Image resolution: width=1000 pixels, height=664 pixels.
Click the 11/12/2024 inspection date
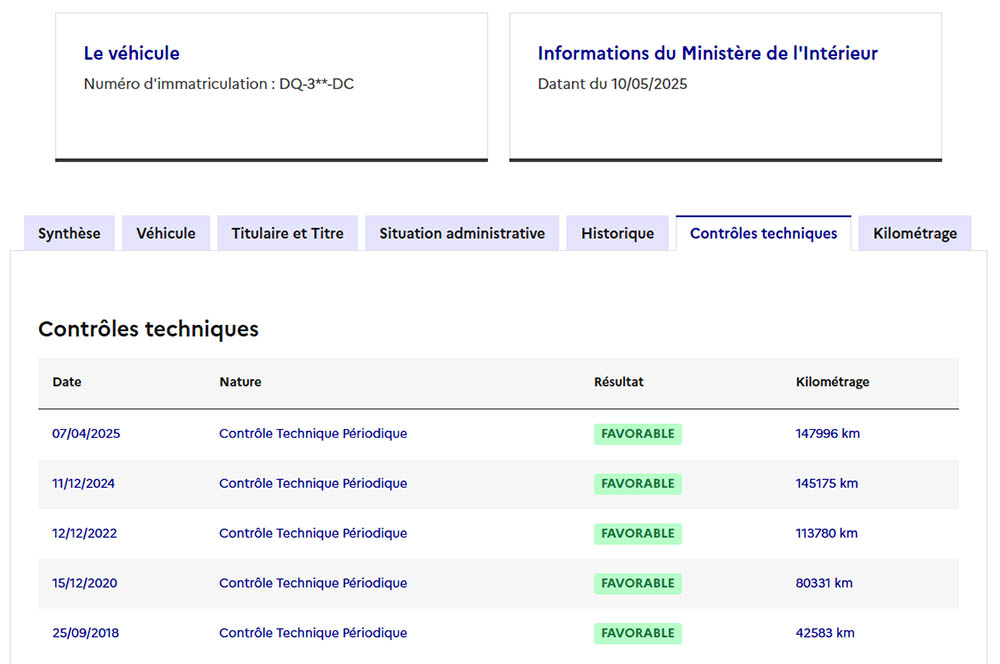pyautogui.click(x=83, y=484)
